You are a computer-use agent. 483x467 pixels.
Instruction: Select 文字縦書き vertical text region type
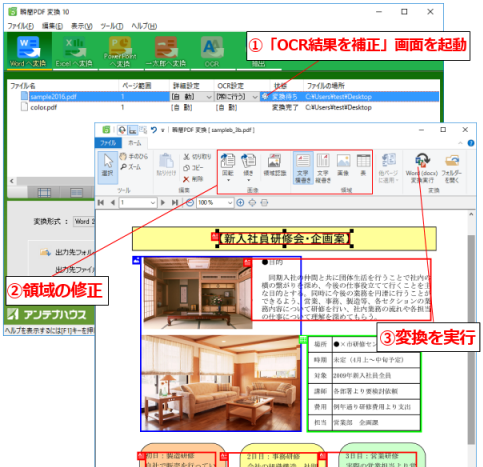pyautogui.click(x=323, y=168)
